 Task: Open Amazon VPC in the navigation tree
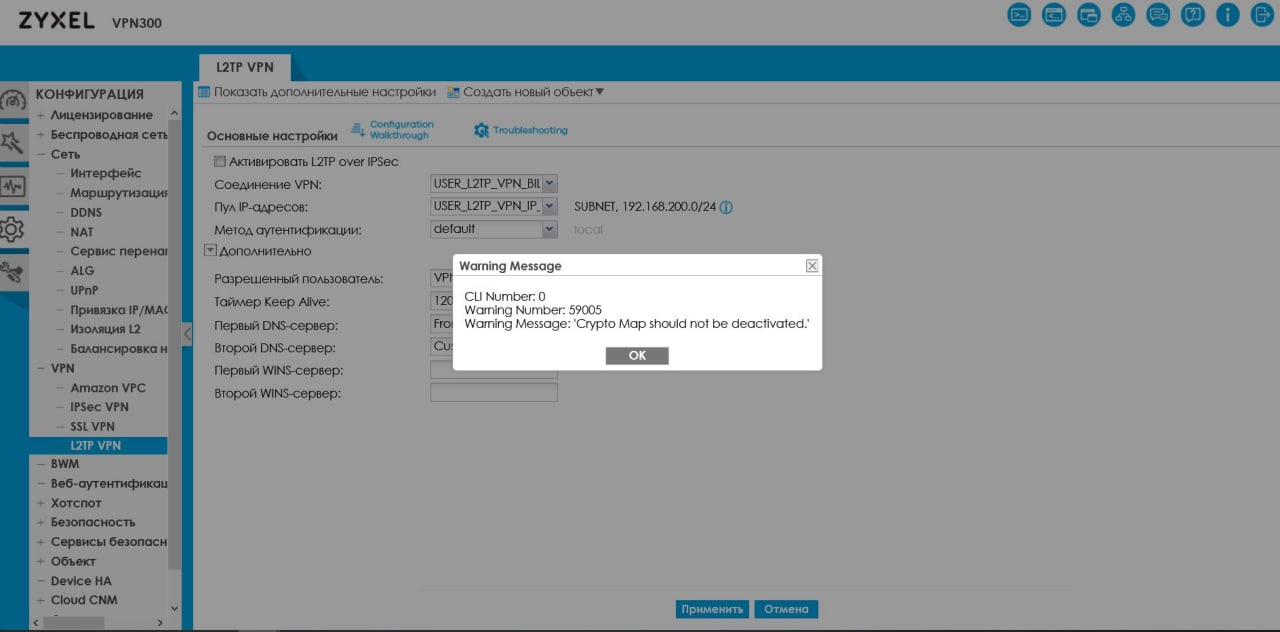pos(108,387)
